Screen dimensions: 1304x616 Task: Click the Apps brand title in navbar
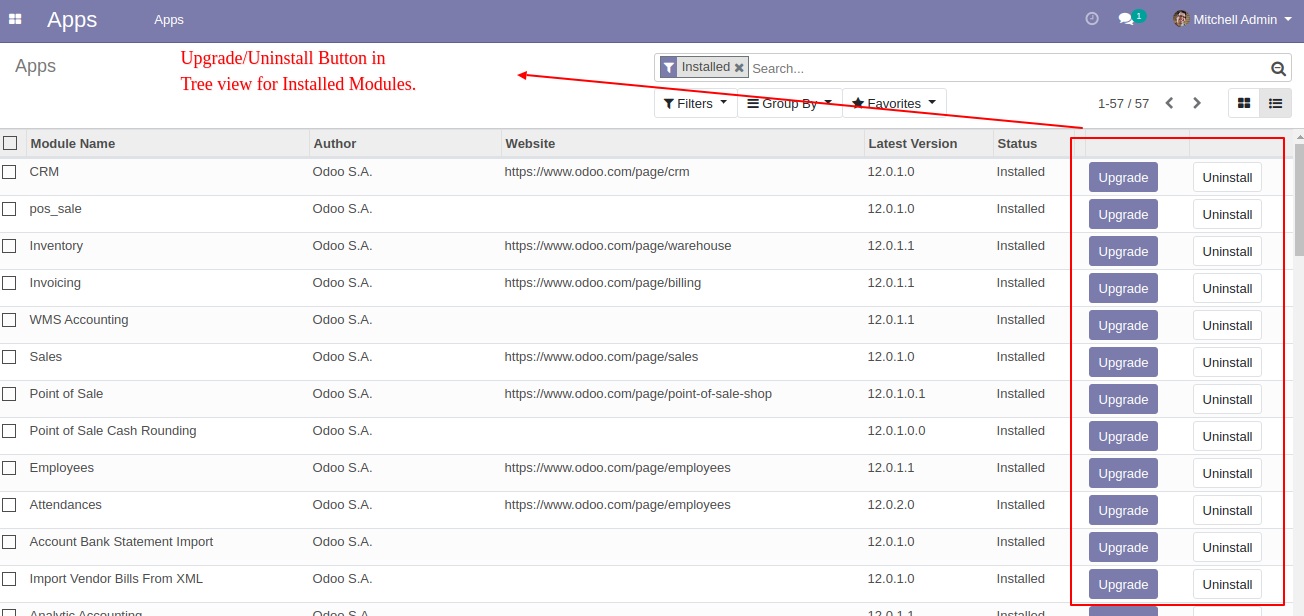click(72, 19)
